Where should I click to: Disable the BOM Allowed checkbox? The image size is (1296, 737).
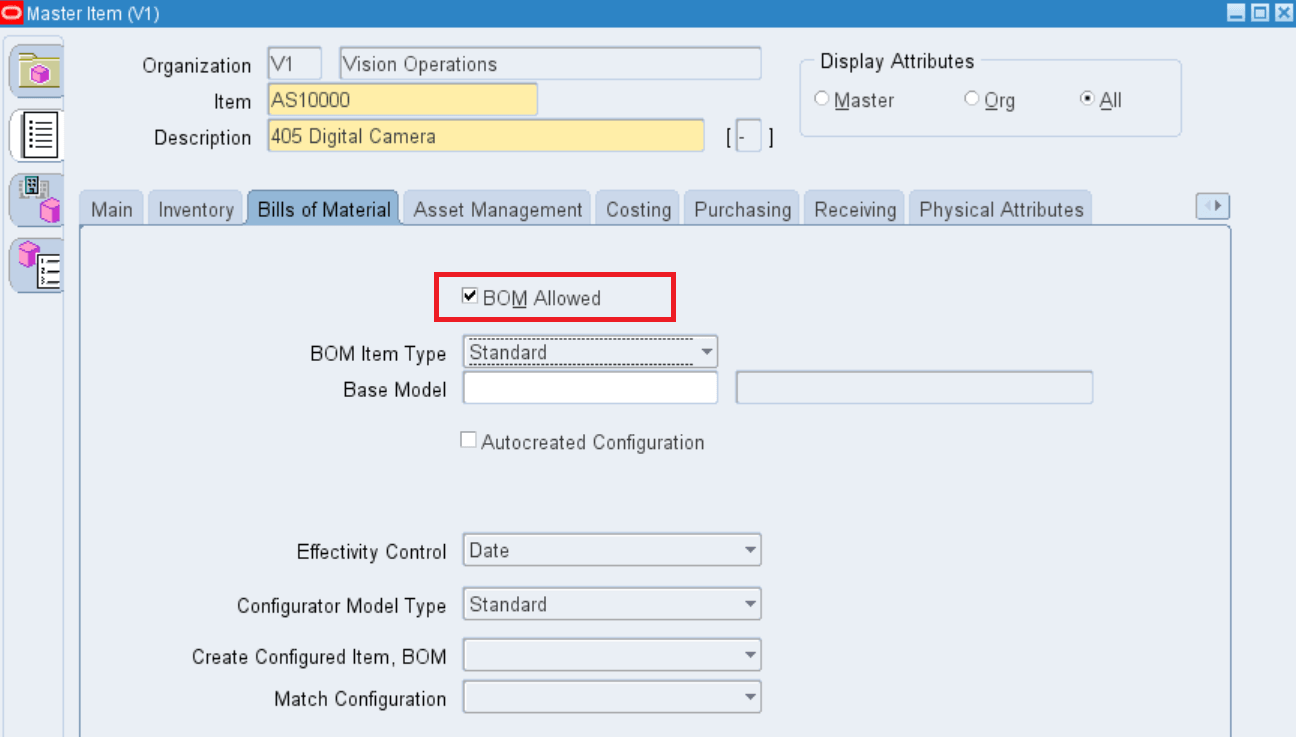pos(469,297)
